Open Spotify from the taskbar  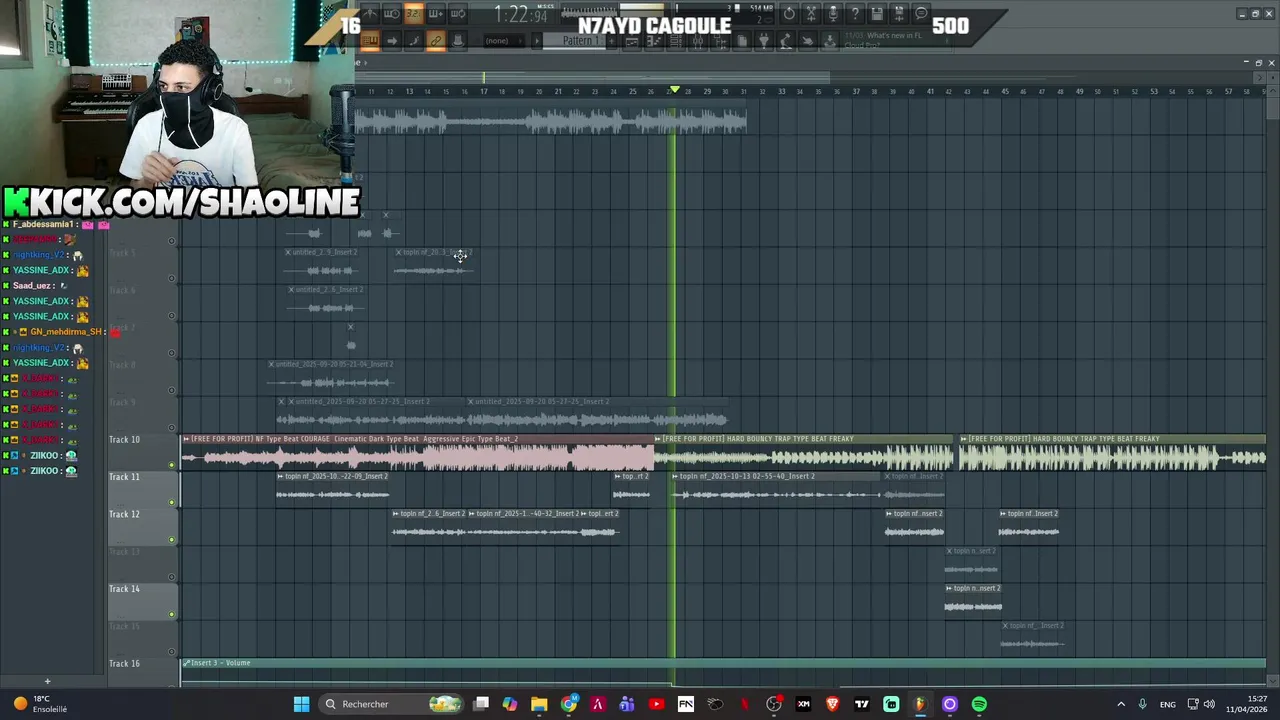click(x=979, y=704)
